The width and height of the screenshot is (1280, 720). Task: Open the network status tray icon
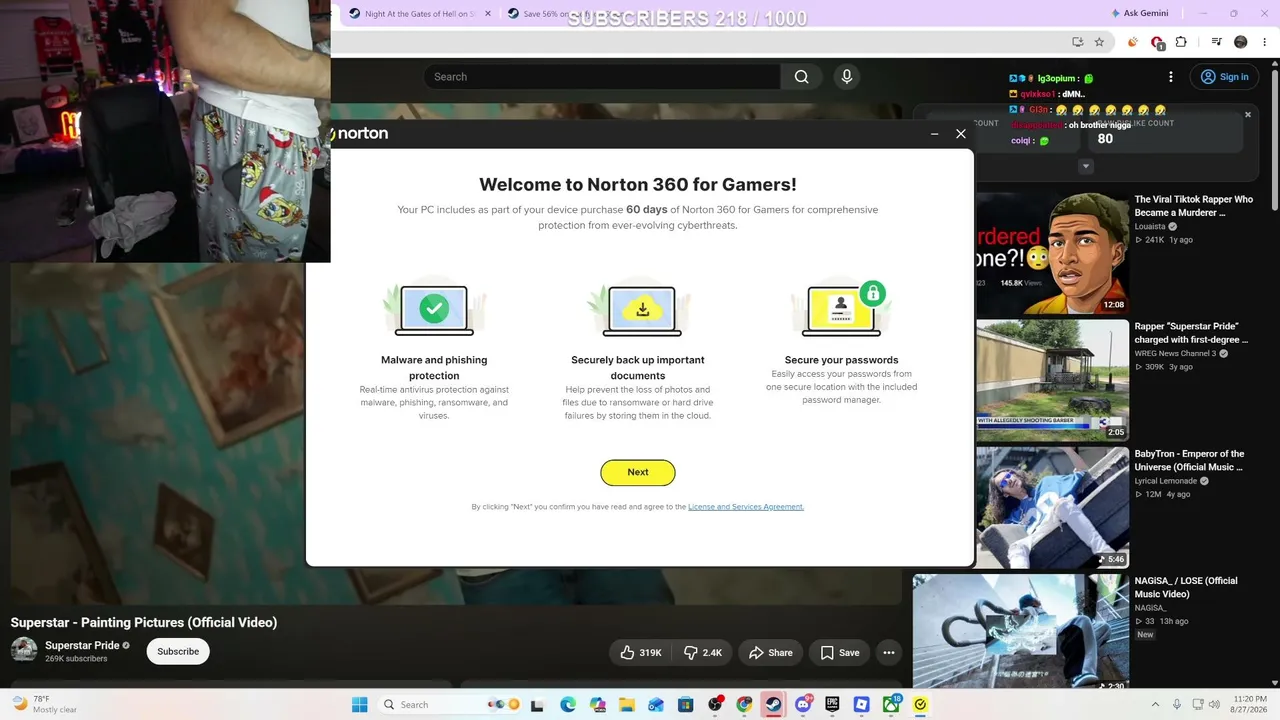(x=1198, y=705)
